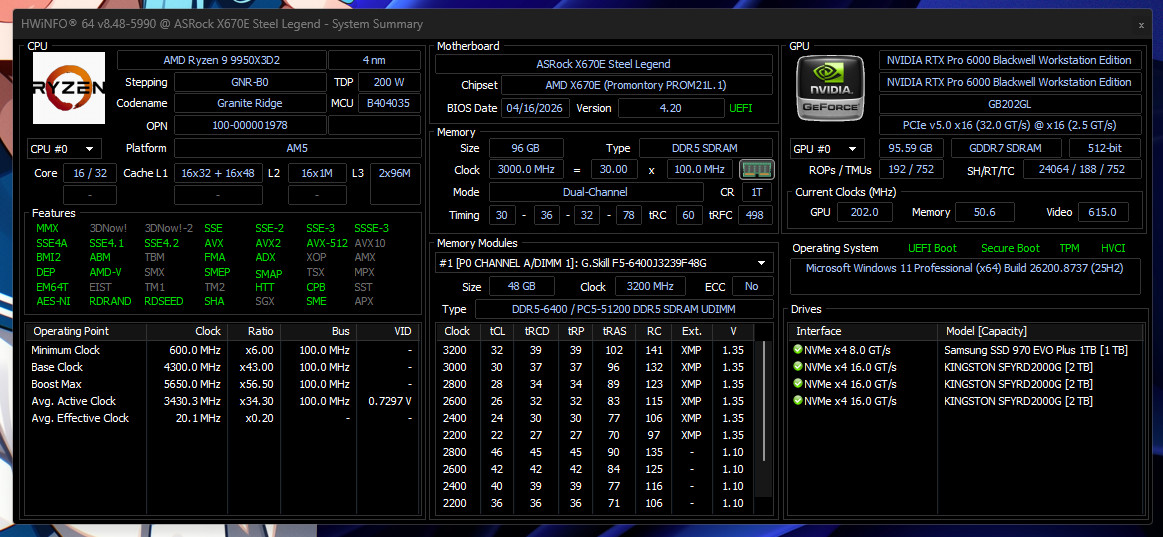This screenshot has height=537, width=1163.
Task: Click the Samsung 970 EVO drive status icon
Action: tap(797, 349)
